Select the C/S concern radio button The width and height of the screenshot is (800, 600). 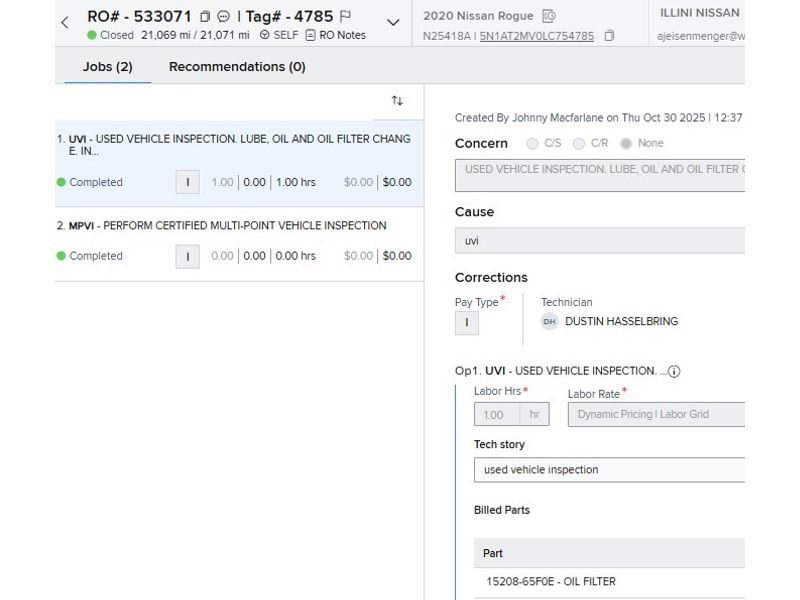[x=532, y=144]
